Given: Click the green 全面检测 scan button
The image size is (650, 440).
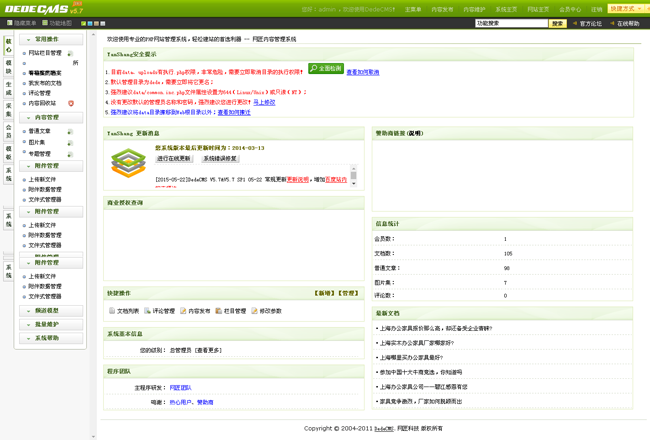Looking at the screenshot, I should (x=326, y=68).
